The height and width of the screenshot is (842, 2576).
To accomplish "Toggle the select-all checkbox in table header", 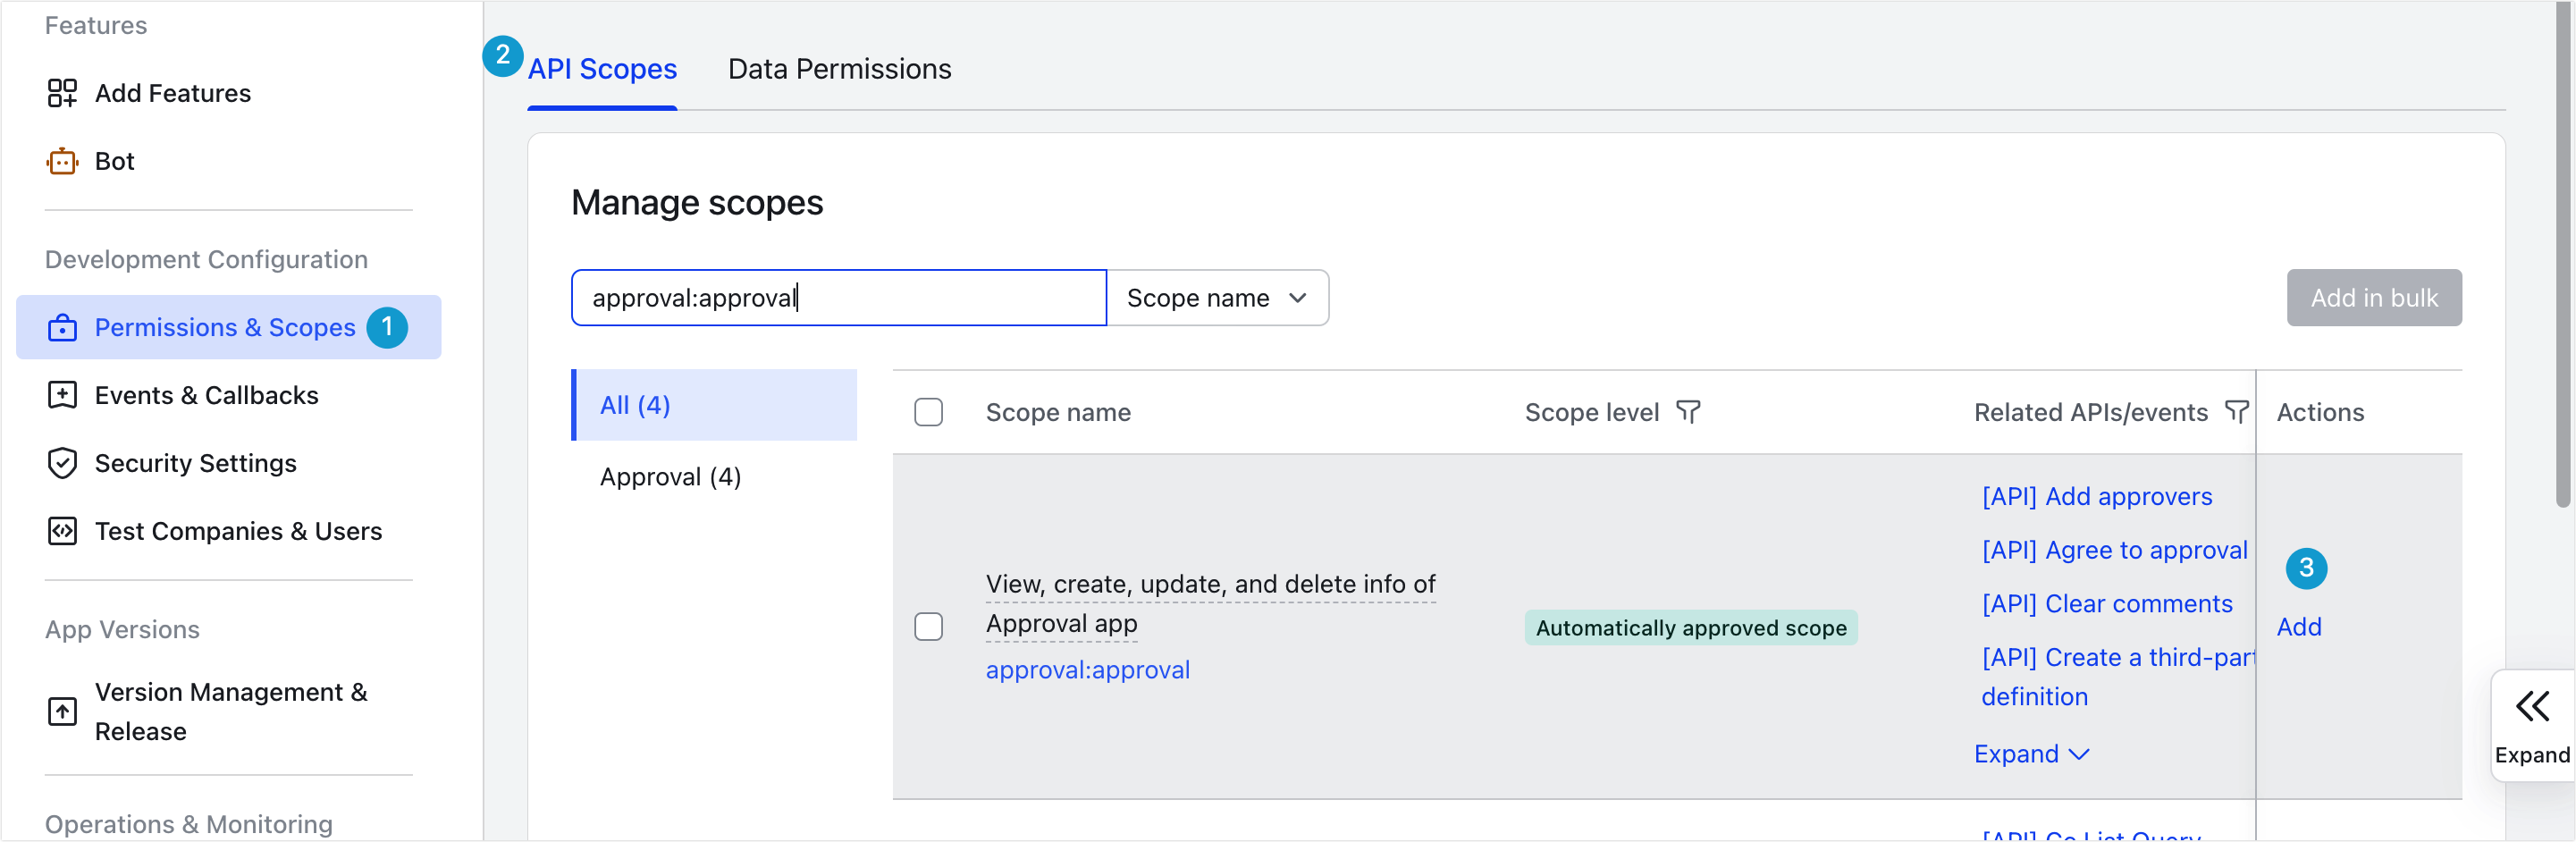I will pos(928,412).
